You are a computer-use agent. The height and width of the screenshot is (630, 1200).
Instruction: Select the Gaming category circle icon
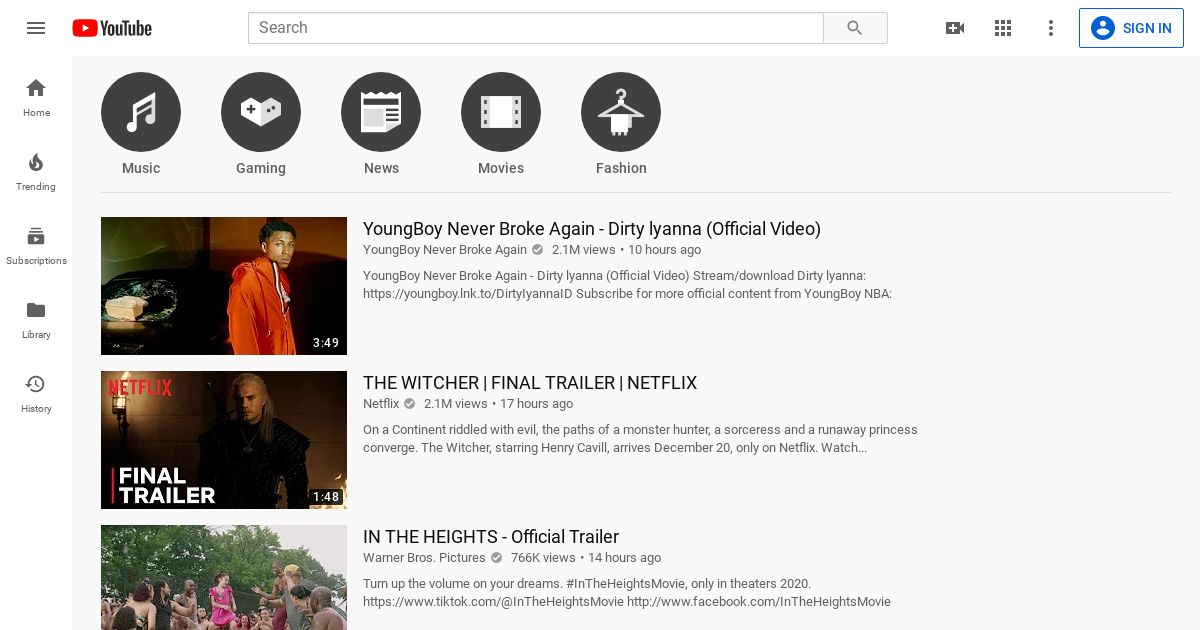click(261, 112)
